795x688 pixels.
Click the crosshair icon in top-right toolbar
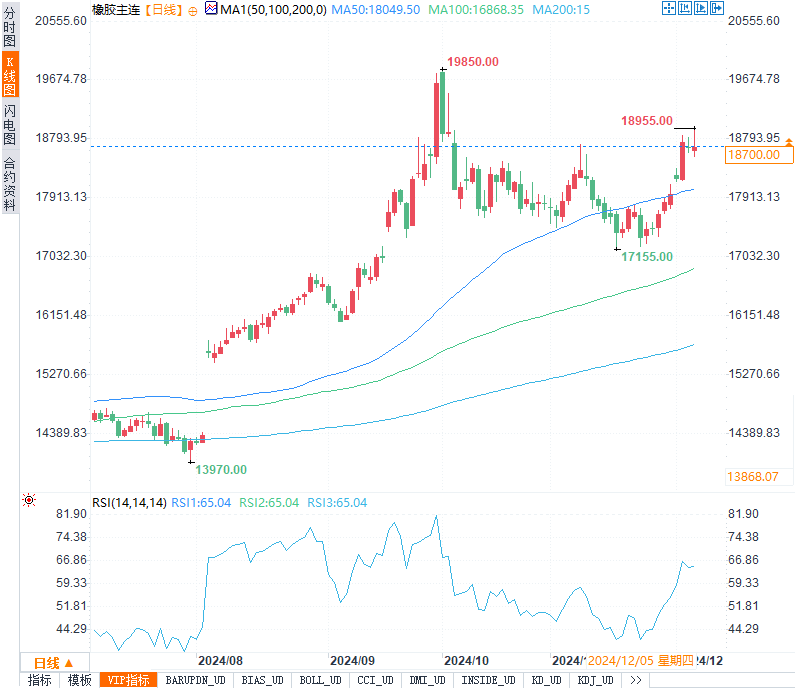coord(668,9)
